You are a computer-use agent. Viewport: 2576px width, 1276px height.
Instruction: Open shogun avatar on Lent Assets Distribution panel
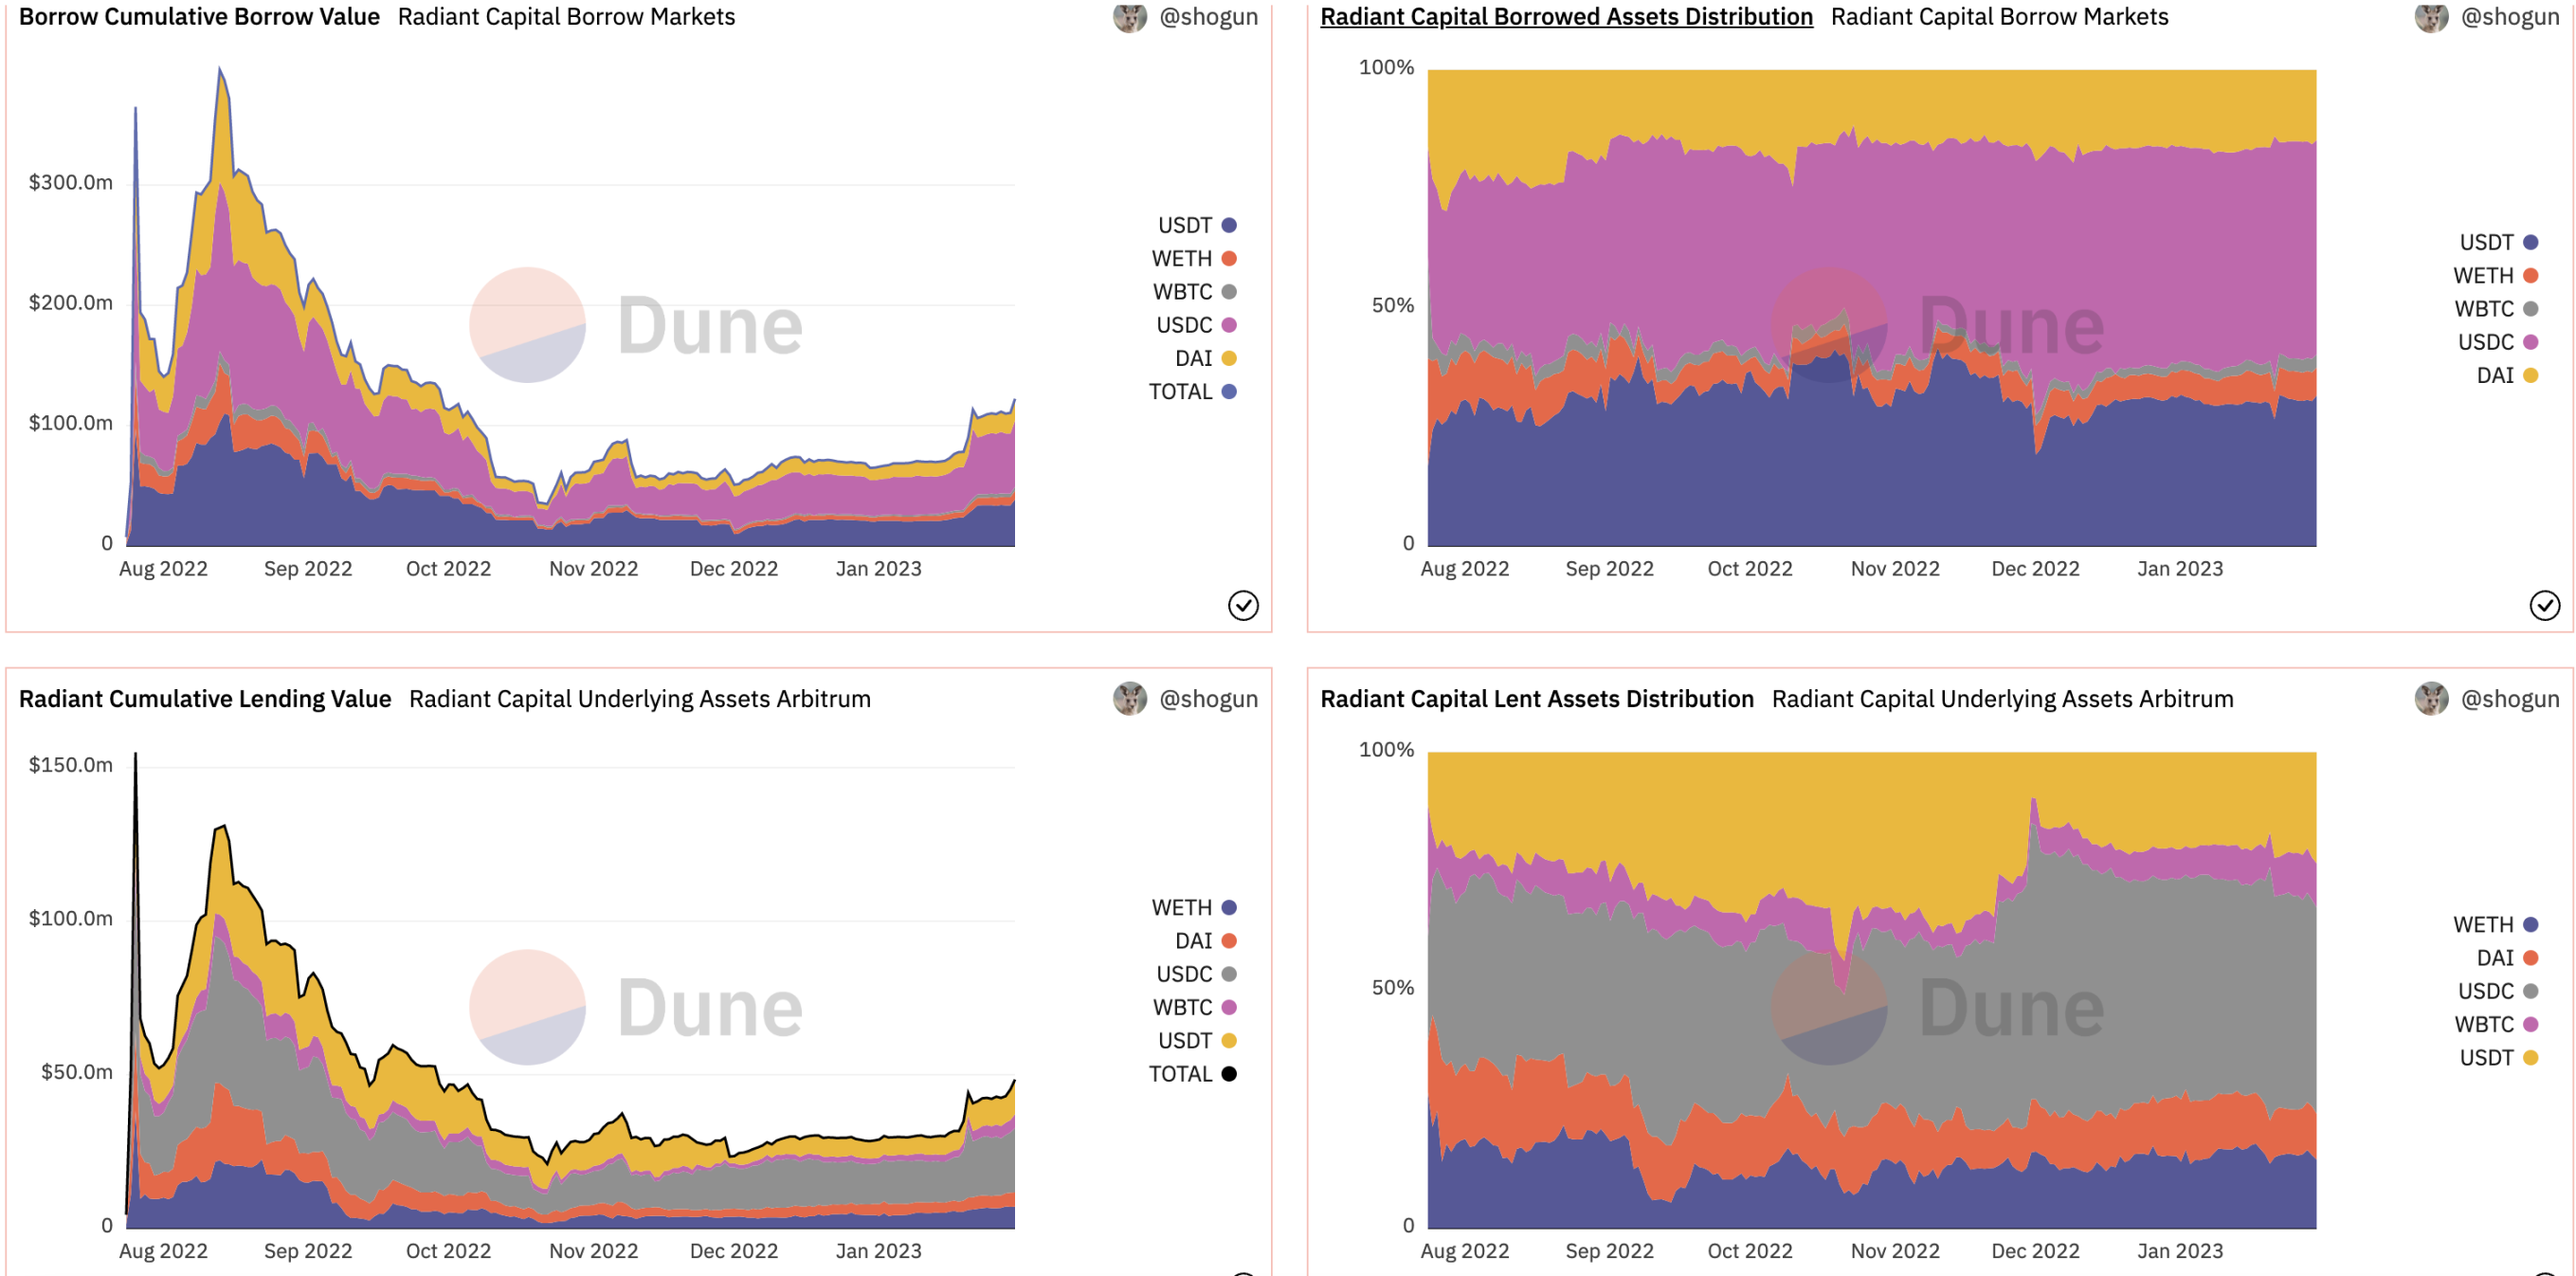pyautogui.click(x=2431, y=699)
